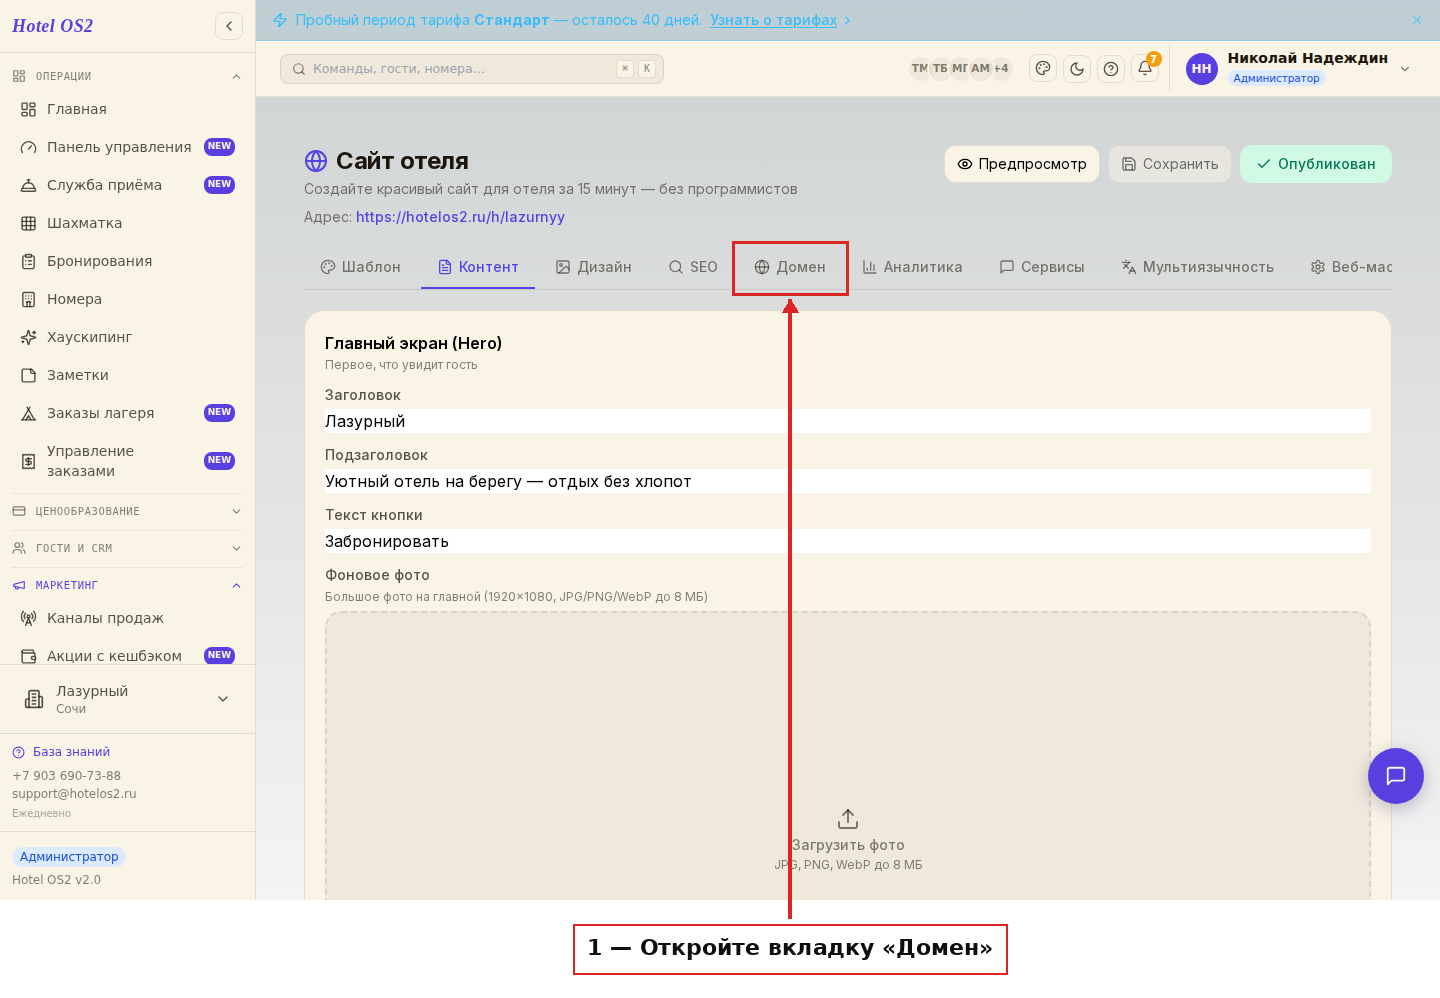The image size is (1440, 998).
Task: Open Заметки section
Action: 127,375
